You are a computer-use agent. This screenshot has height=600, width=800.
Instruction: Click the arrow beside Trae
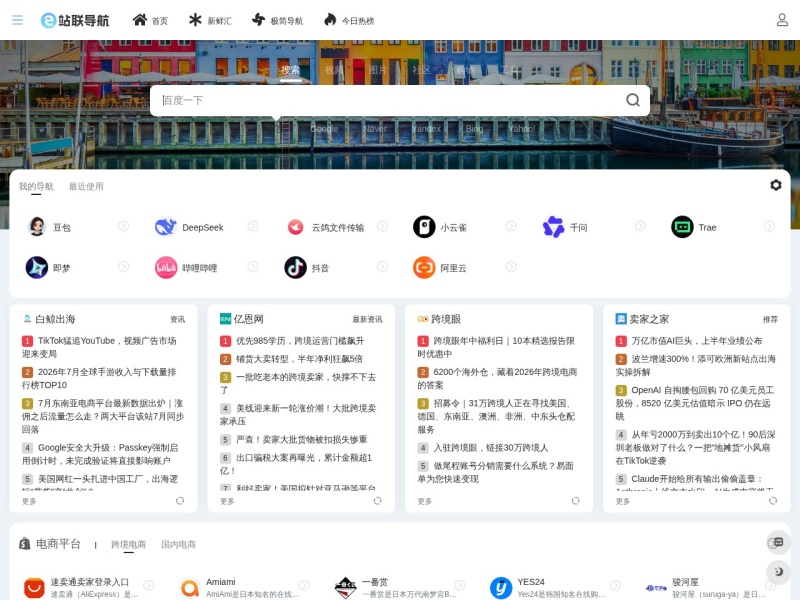click(769, 226)
